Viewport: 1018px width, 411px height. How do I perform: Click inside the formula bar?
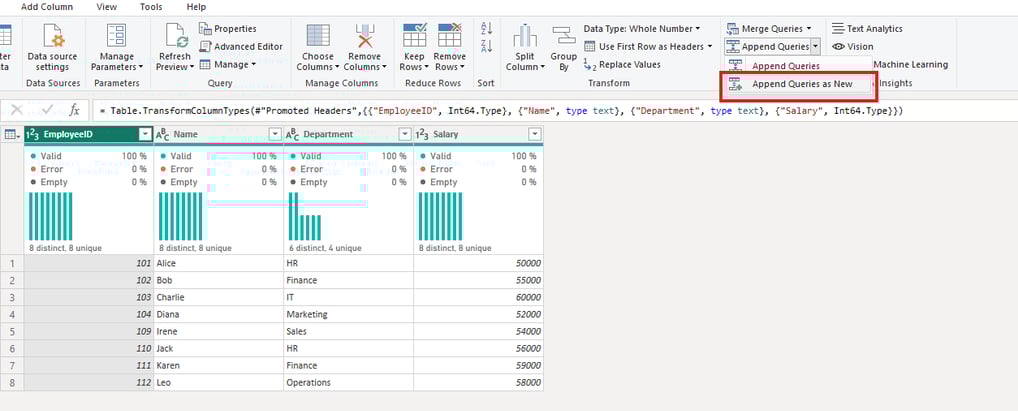pos(554,111)
